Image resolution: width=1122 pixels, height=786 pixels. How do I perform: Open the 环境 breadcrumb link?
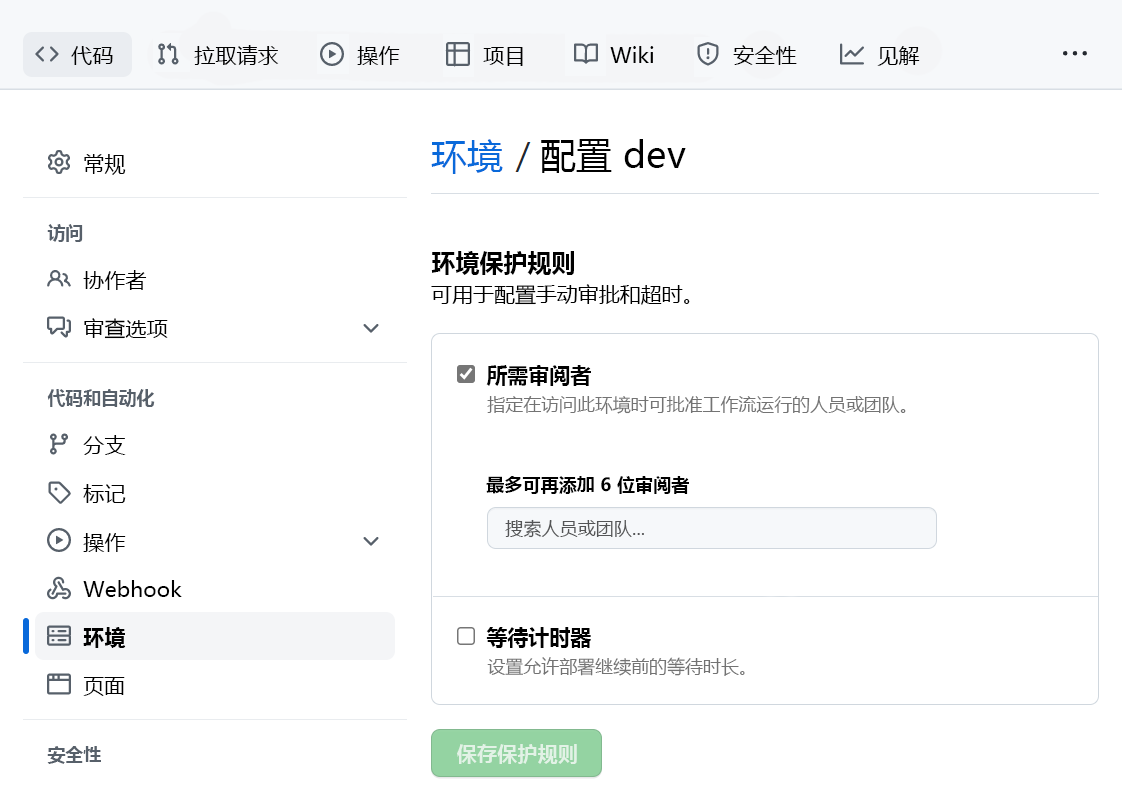click(466, 155)
